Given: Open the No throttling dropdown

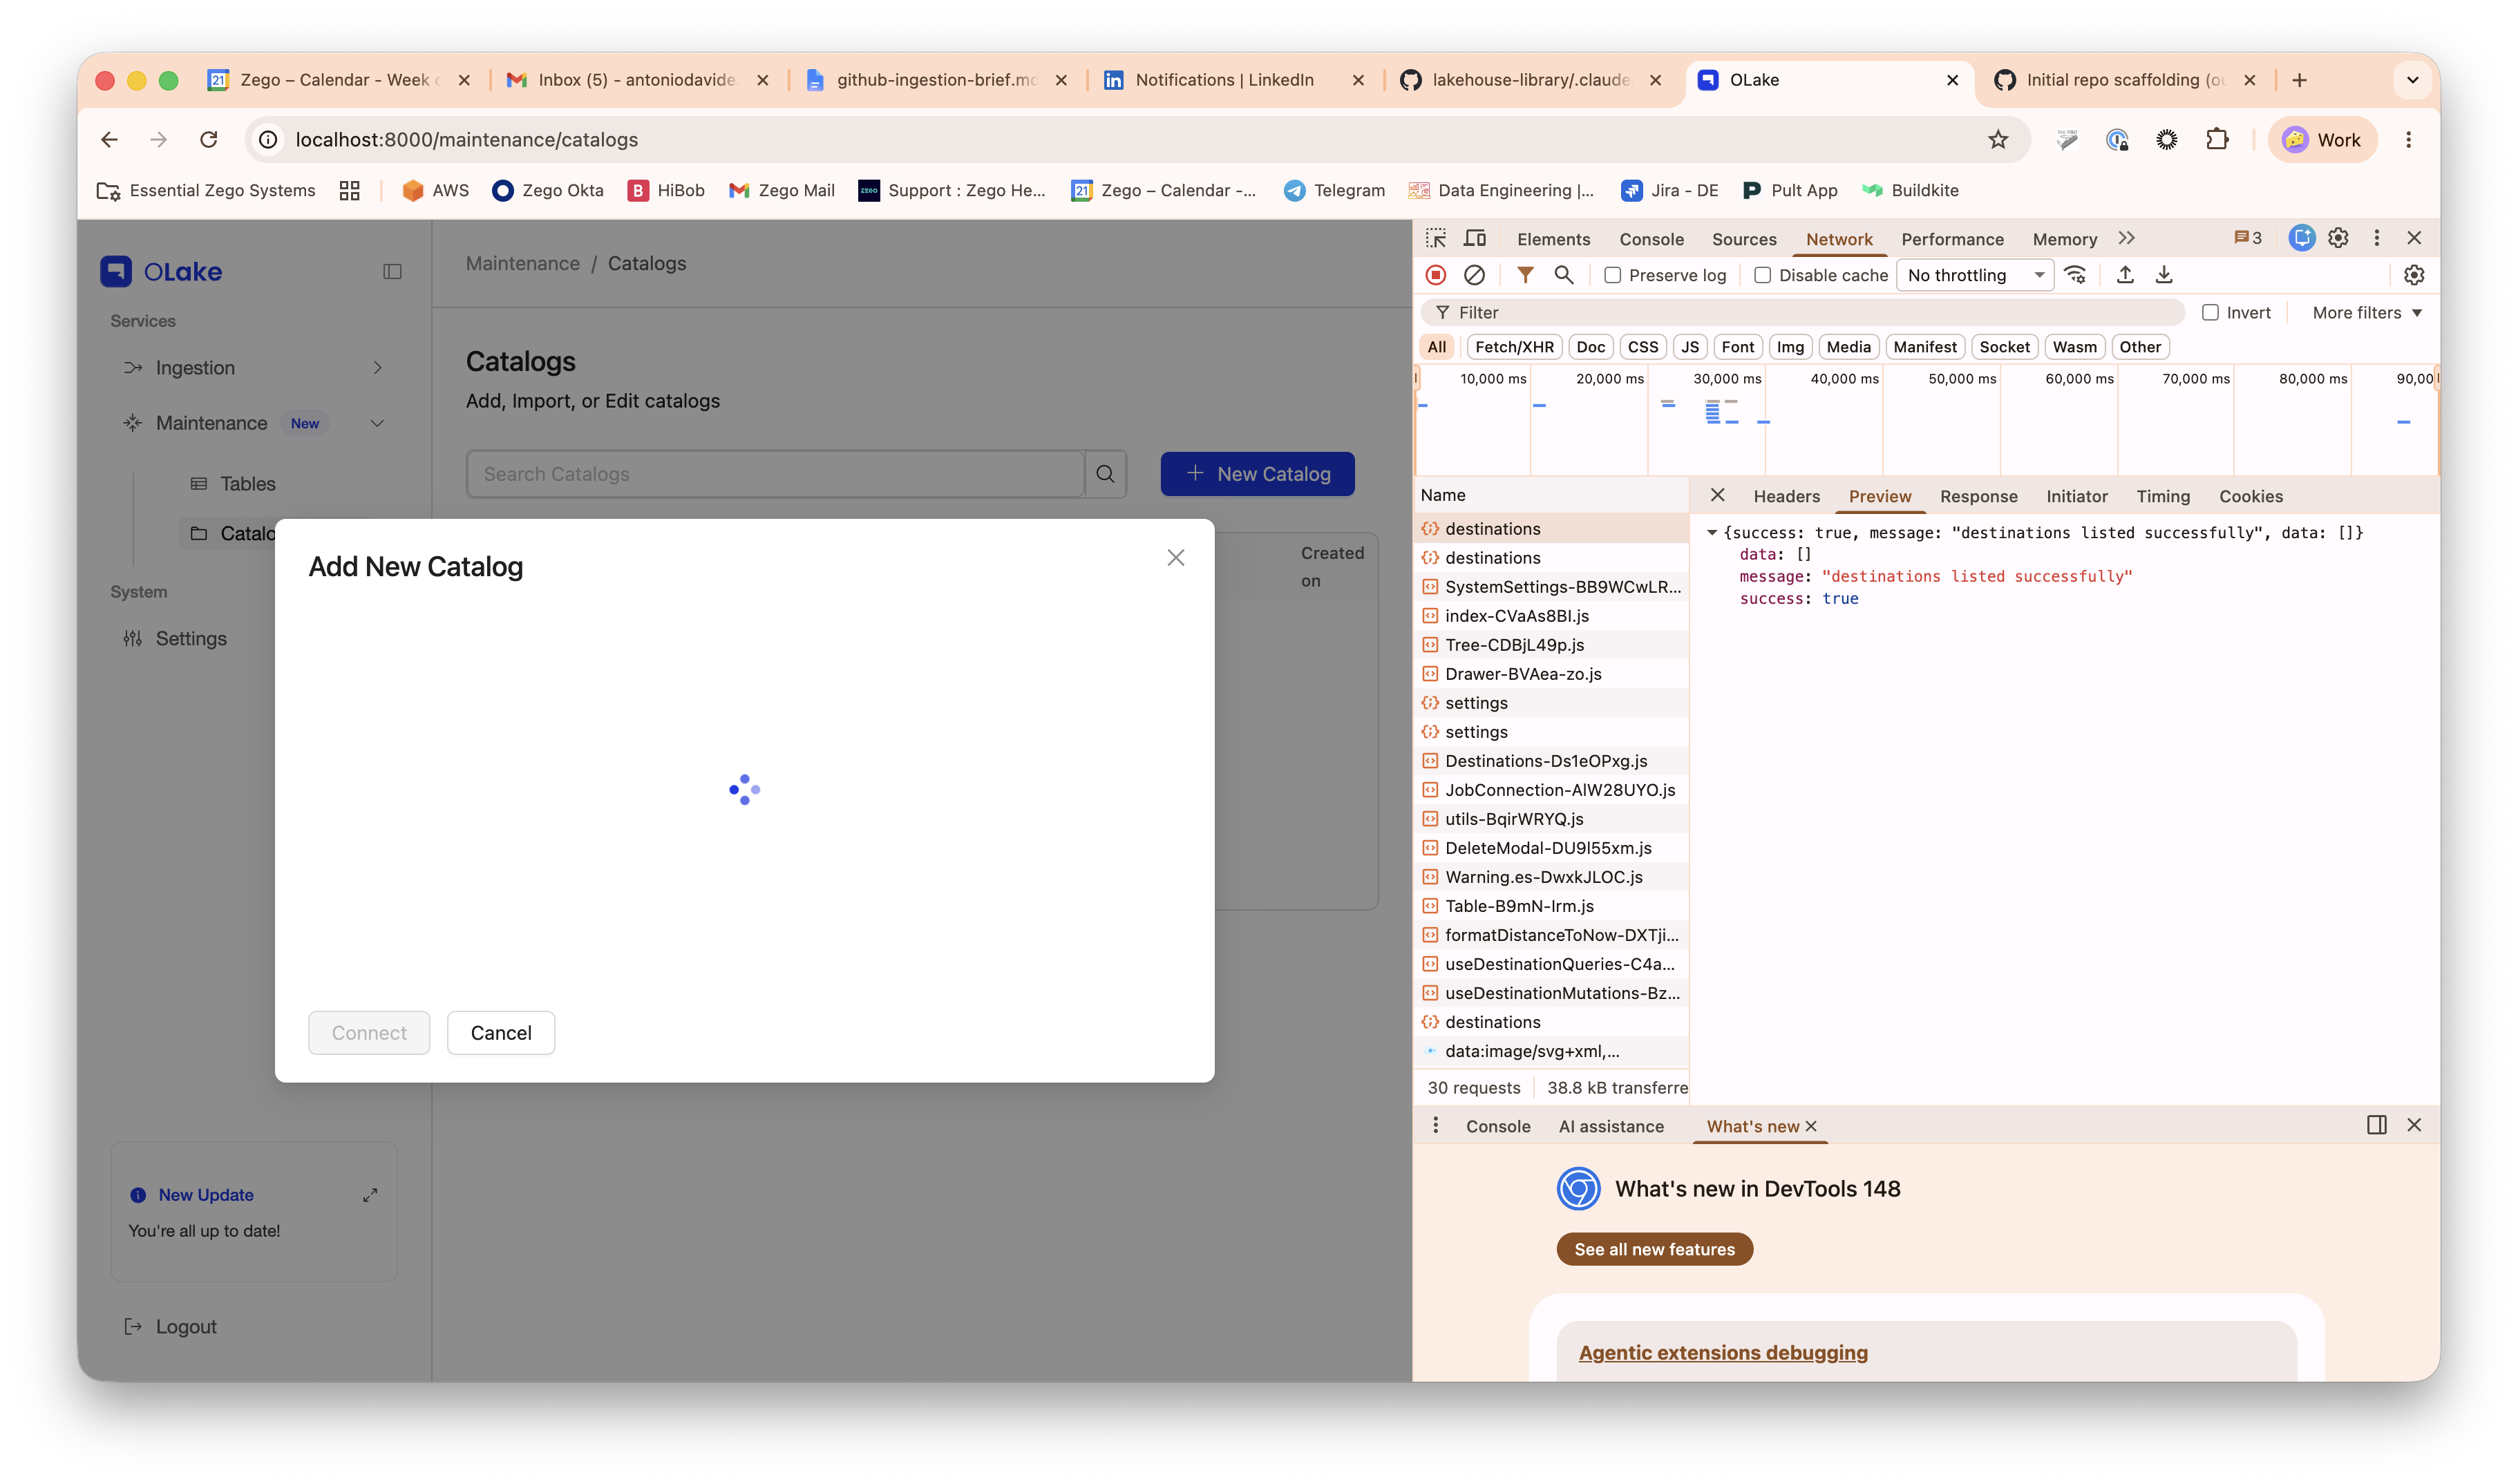Looking at the screenshot, I should point(1975,275).
